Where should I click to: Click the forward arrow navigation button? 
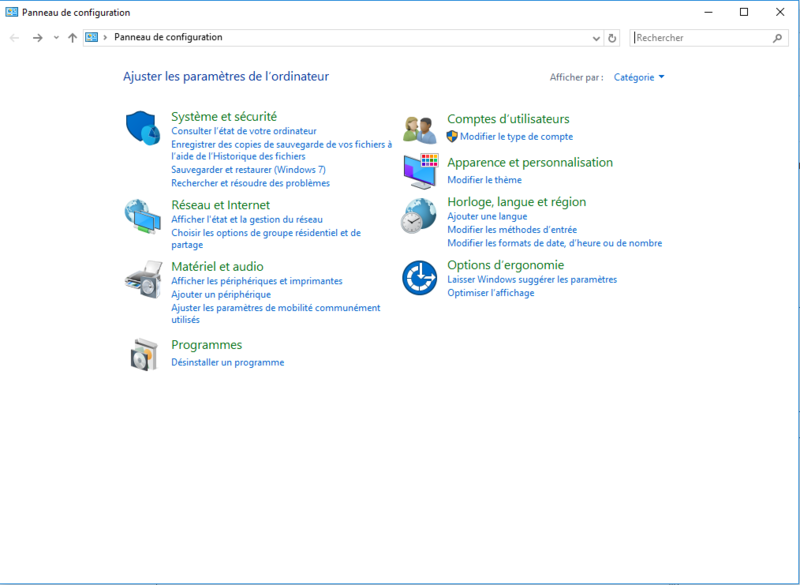[x=37, y=38]
